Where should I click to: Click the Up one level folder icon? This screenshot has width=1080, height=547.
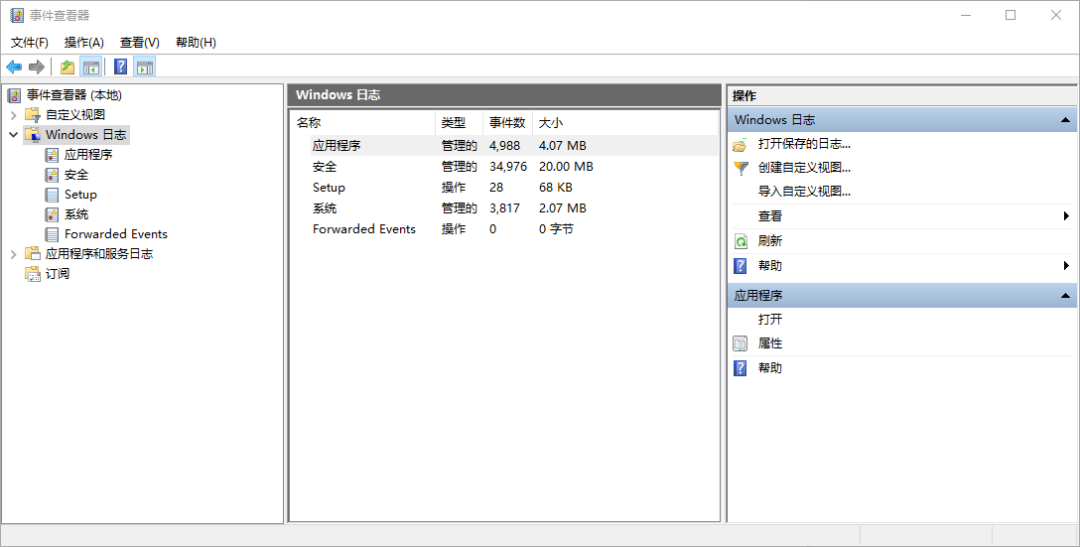(67, 67)
